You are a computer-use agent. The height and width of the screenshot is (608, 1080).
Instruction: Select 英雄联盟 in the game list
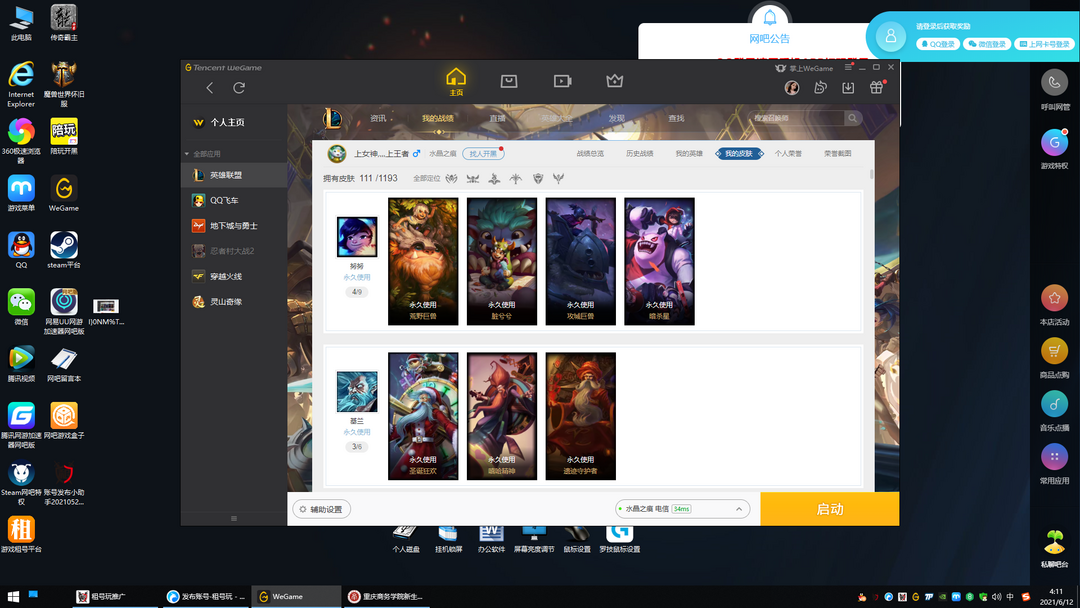coord(234,175)
